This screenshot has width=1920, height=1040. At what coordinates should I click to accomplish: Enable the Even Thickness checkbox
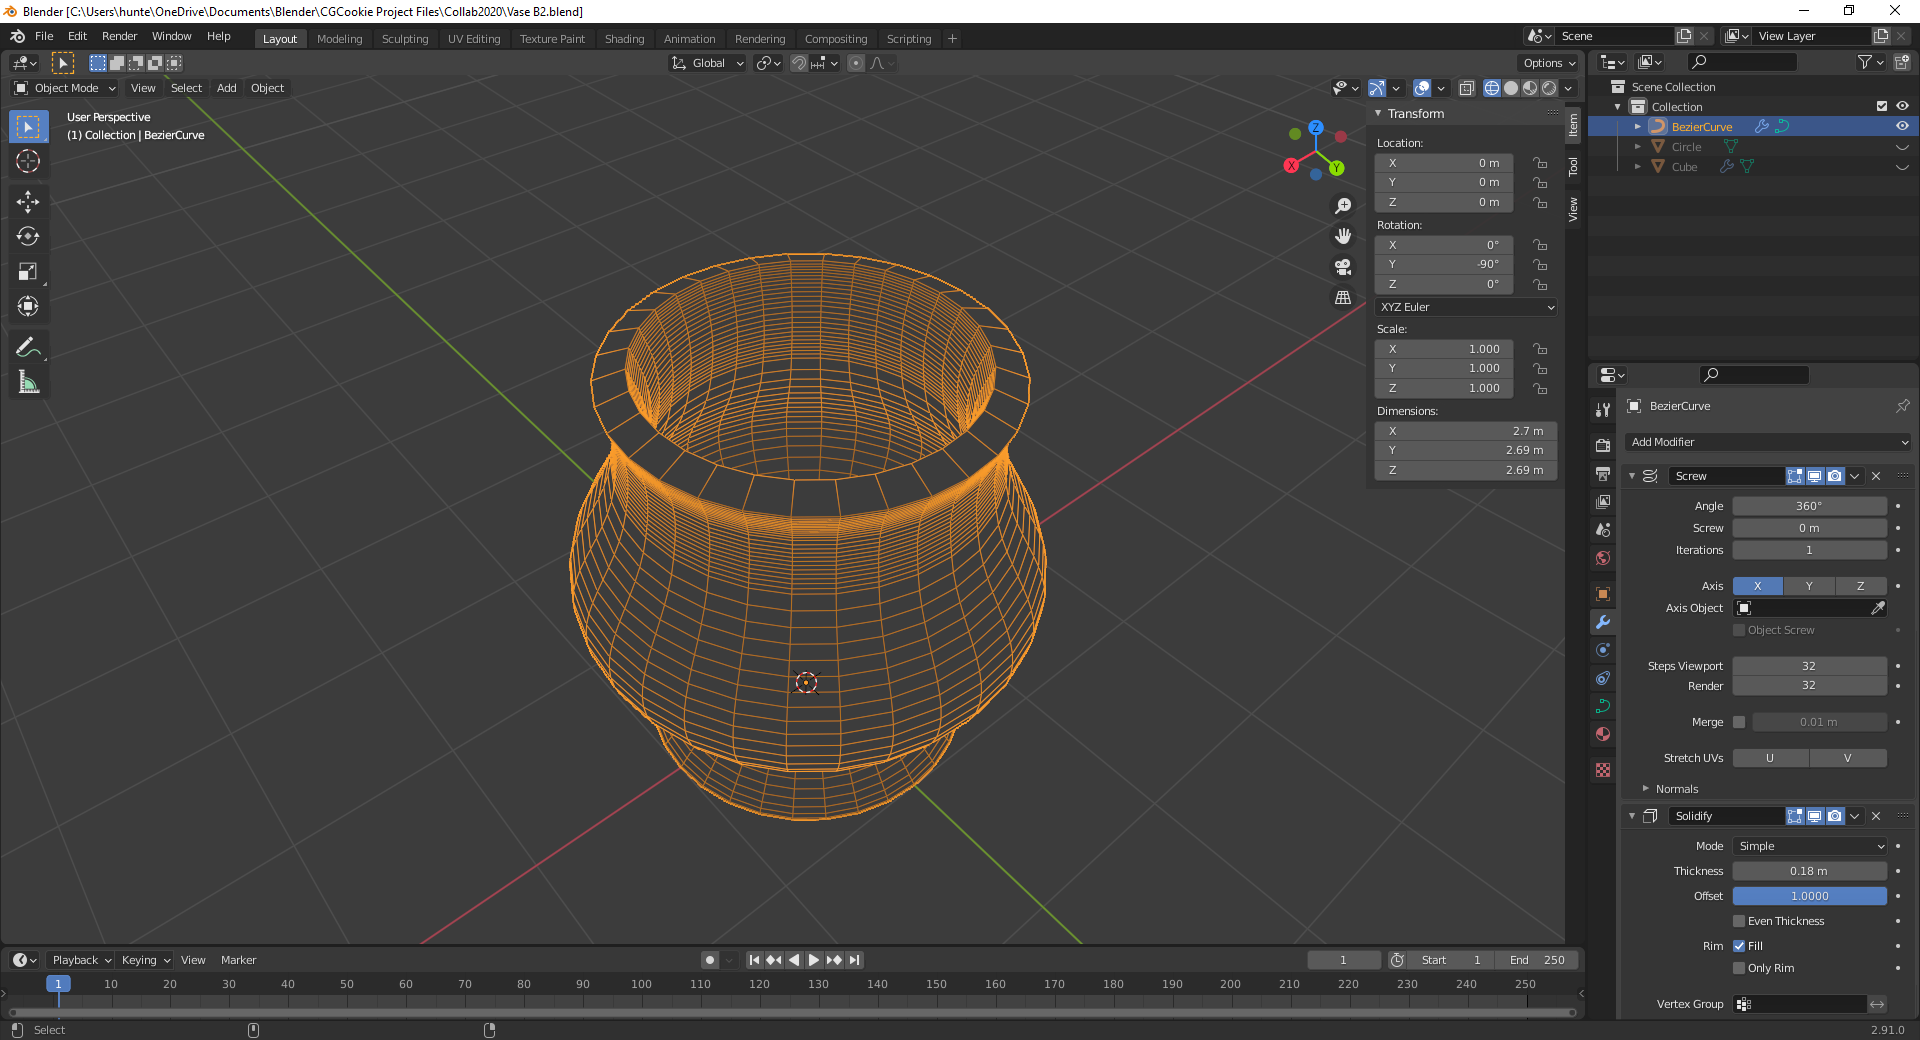(1739, 921)
